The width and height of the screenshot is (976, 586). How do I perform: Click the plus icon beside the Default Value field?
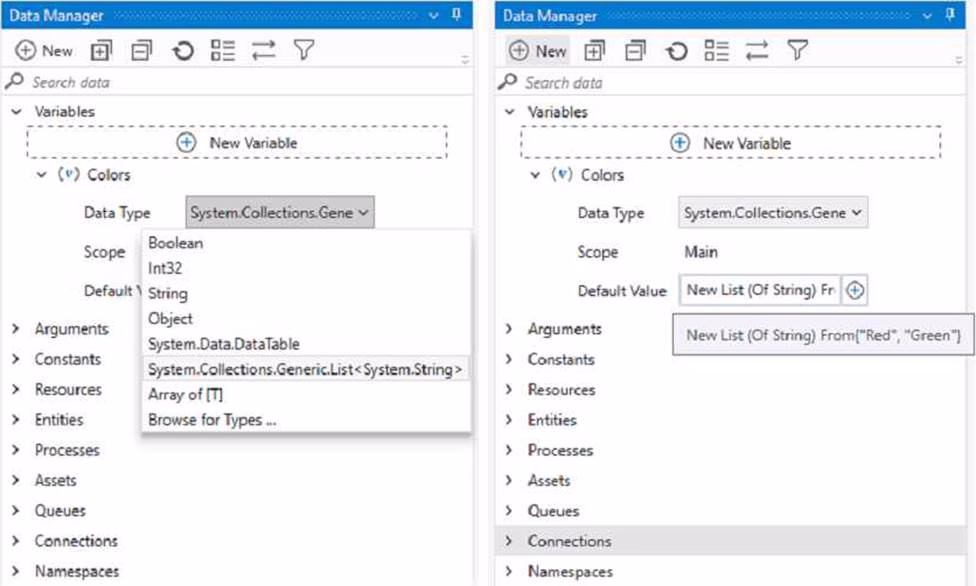coord(856,290)
